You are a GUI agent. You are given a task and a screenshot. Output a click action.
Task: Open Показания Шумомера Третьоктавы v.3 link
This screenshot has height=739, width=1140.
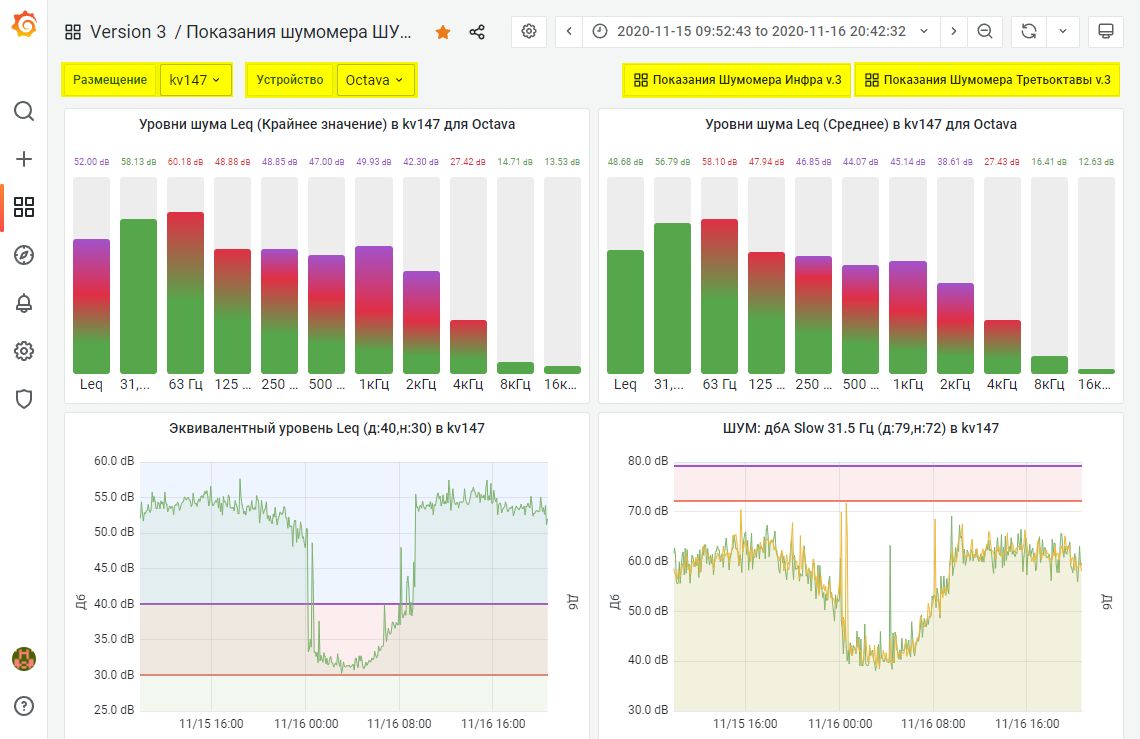pyautogui.click(x=987, y=80)
